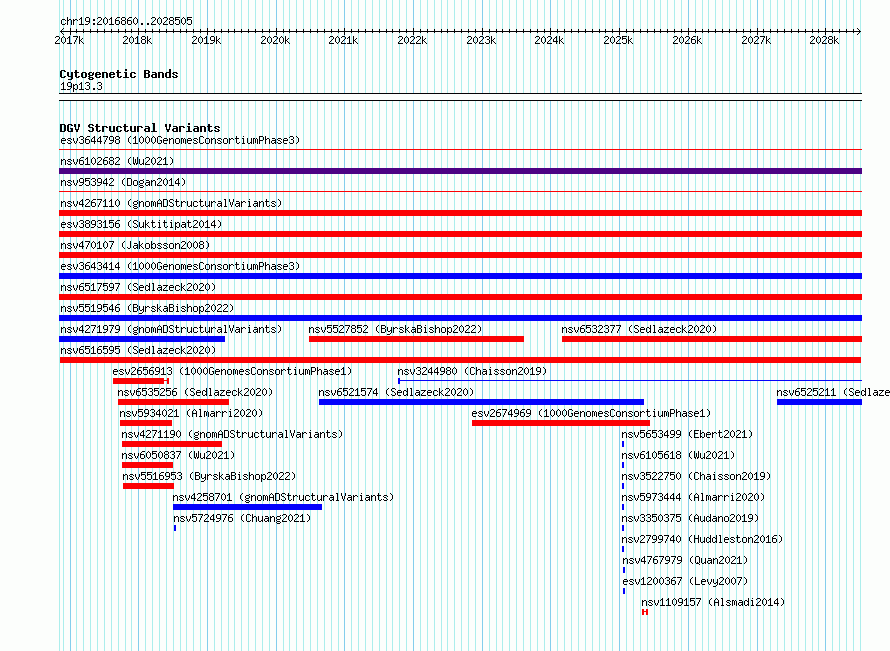890x651 pixels.
Task: Click nsv3522750 (Chaisson2019) label
Action: [x=696, y=476]
